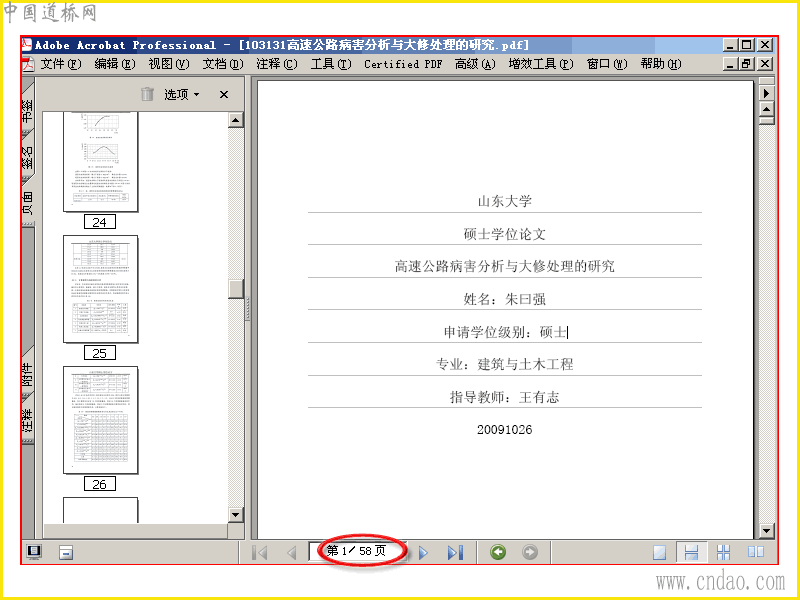Click the next view arrow button
Screen dimensions: 800x600
(x=530, y=552)
